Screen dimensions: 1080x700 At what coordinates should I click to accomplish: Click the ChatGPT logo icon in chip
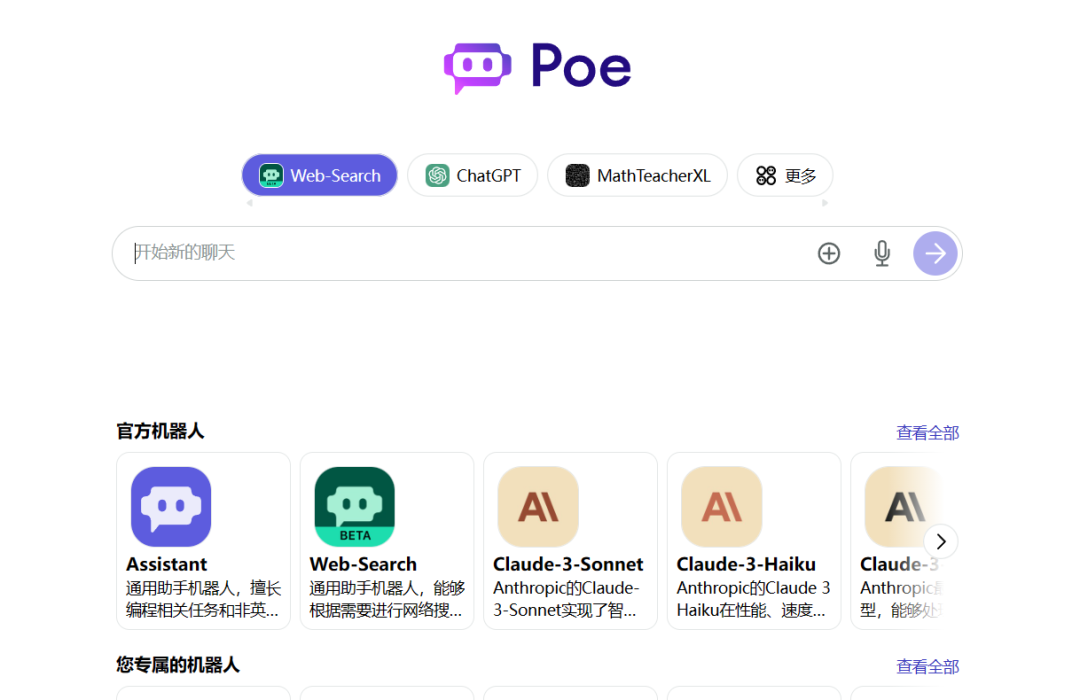[x=437, y=176]
